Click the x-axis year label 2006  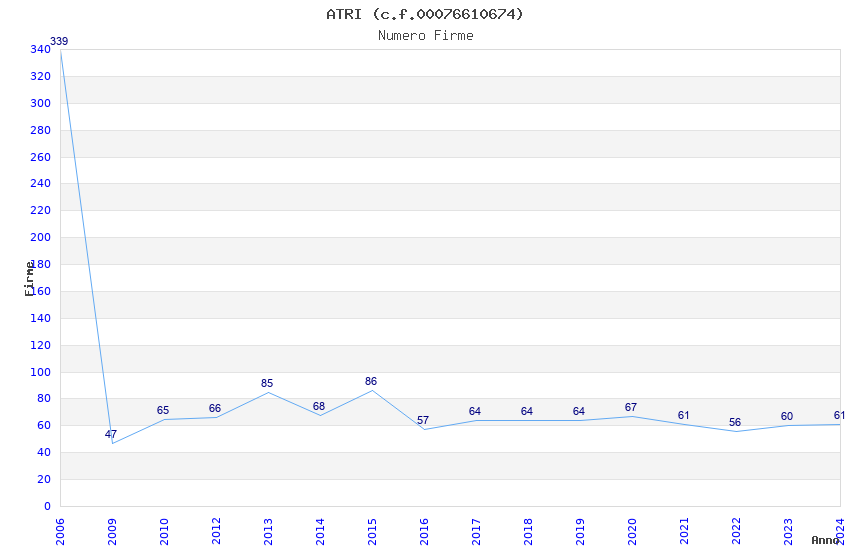point(60,531)
